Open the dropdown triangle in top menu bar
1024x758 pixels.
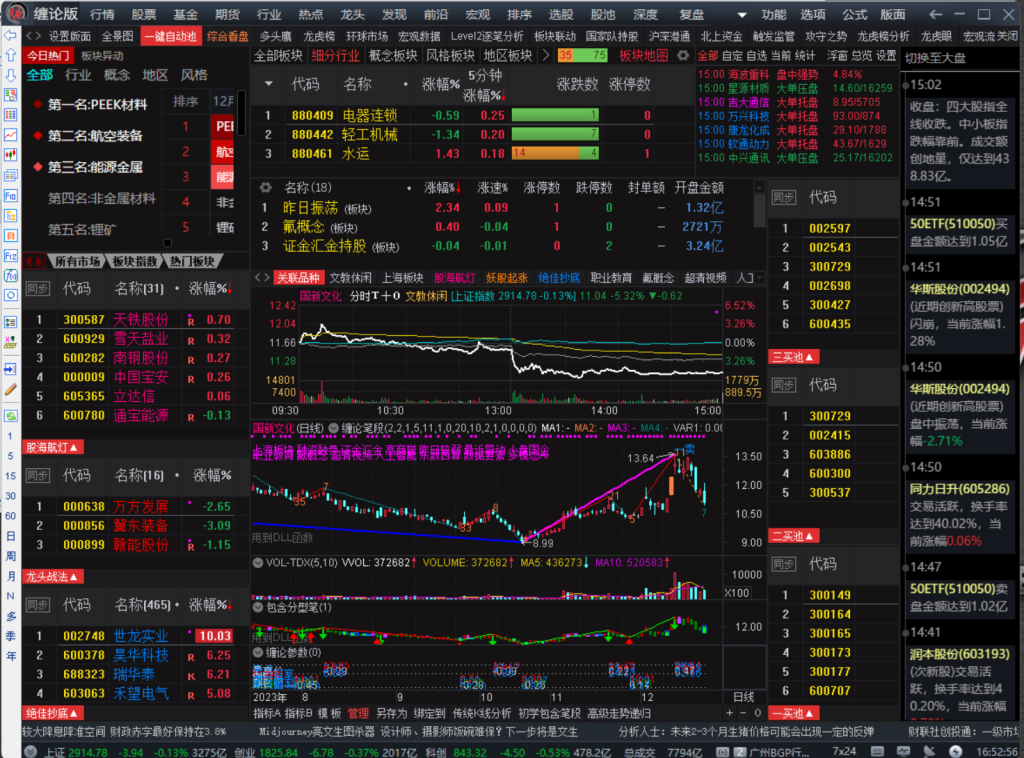point(741,14)
